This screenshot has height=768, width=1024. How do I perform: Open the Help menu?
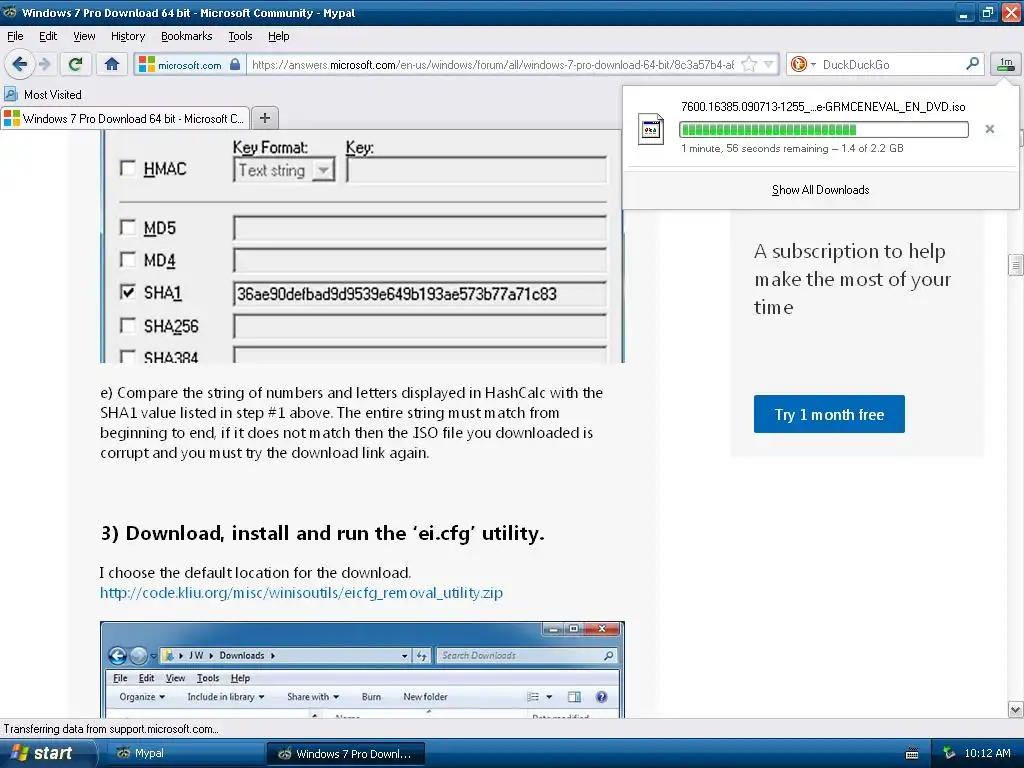click(278, 36)
